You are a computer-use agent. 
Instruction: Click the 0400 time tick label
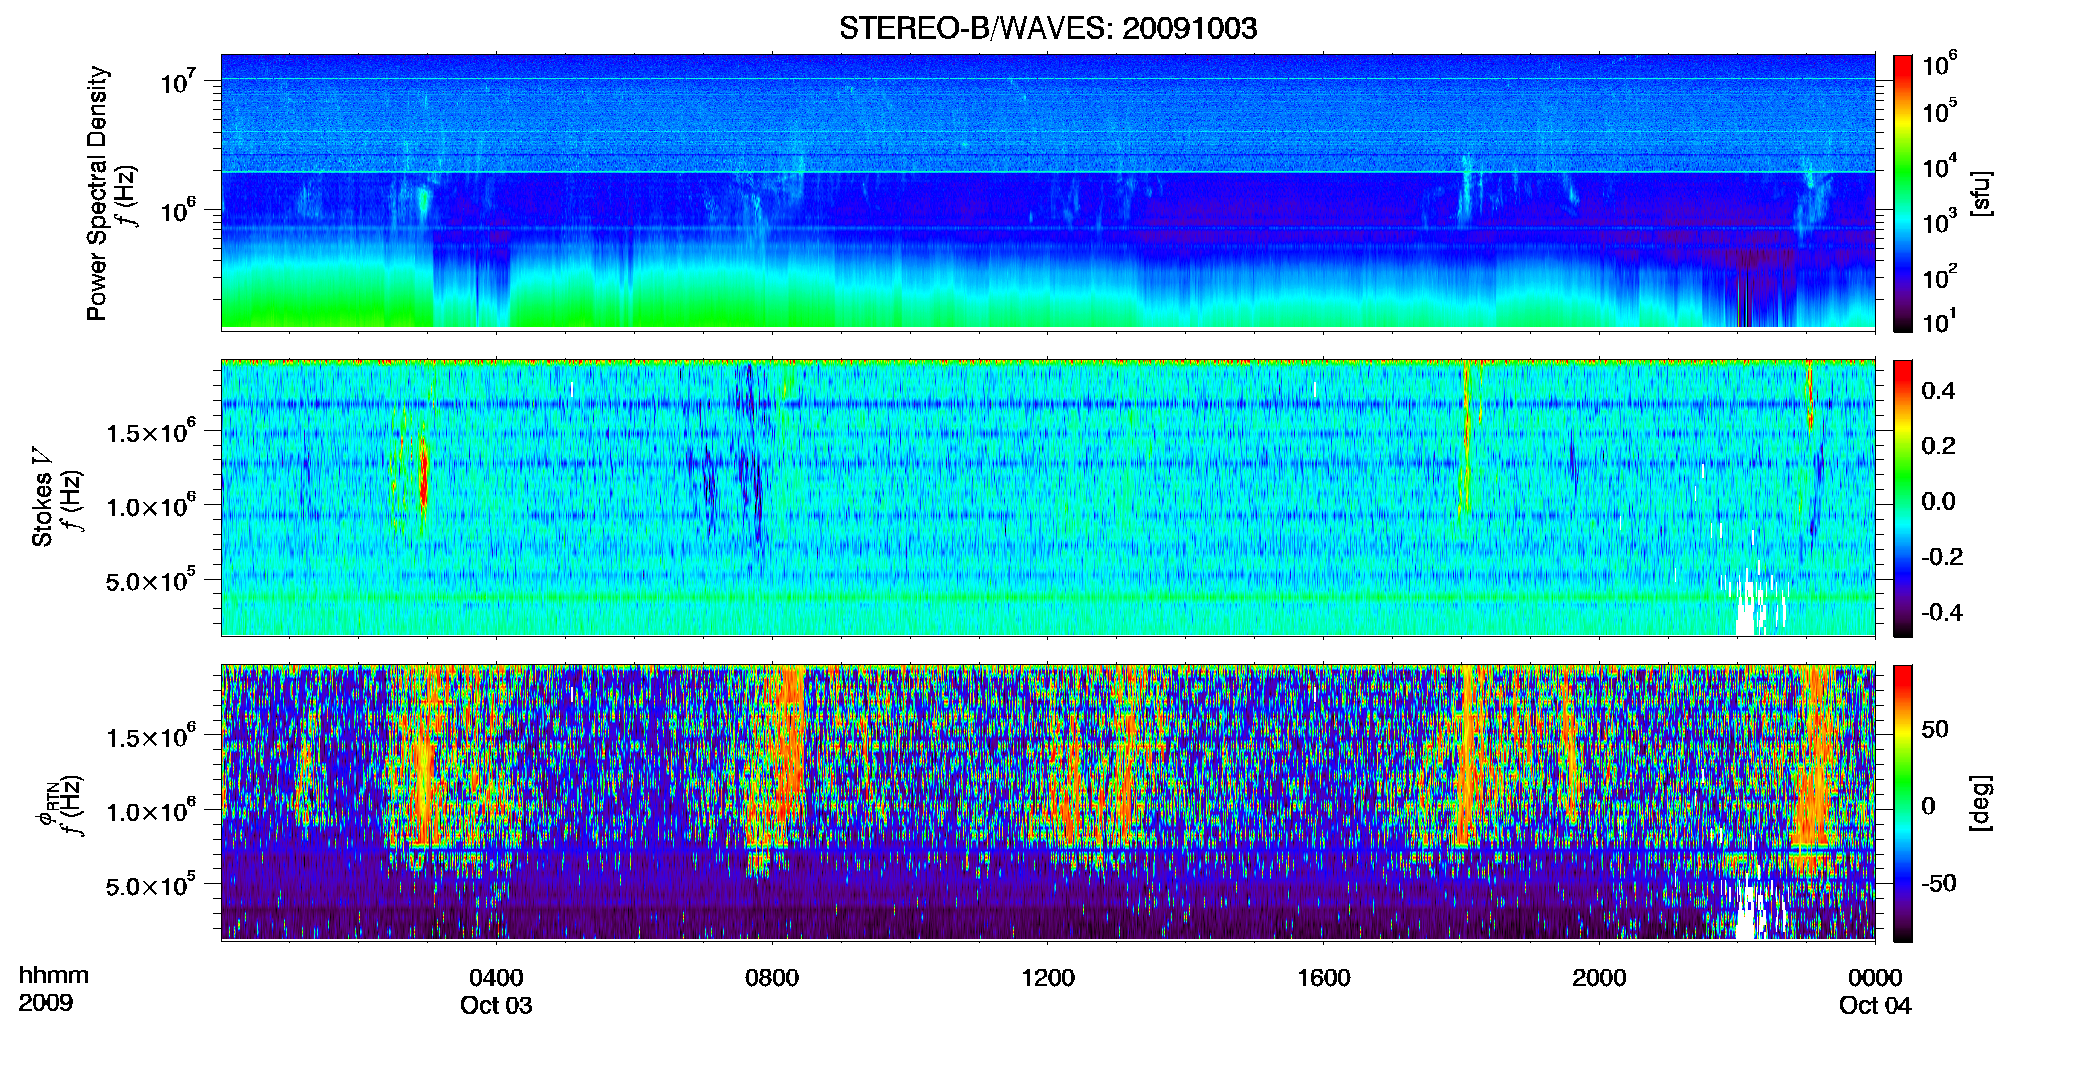click(496, 977)
